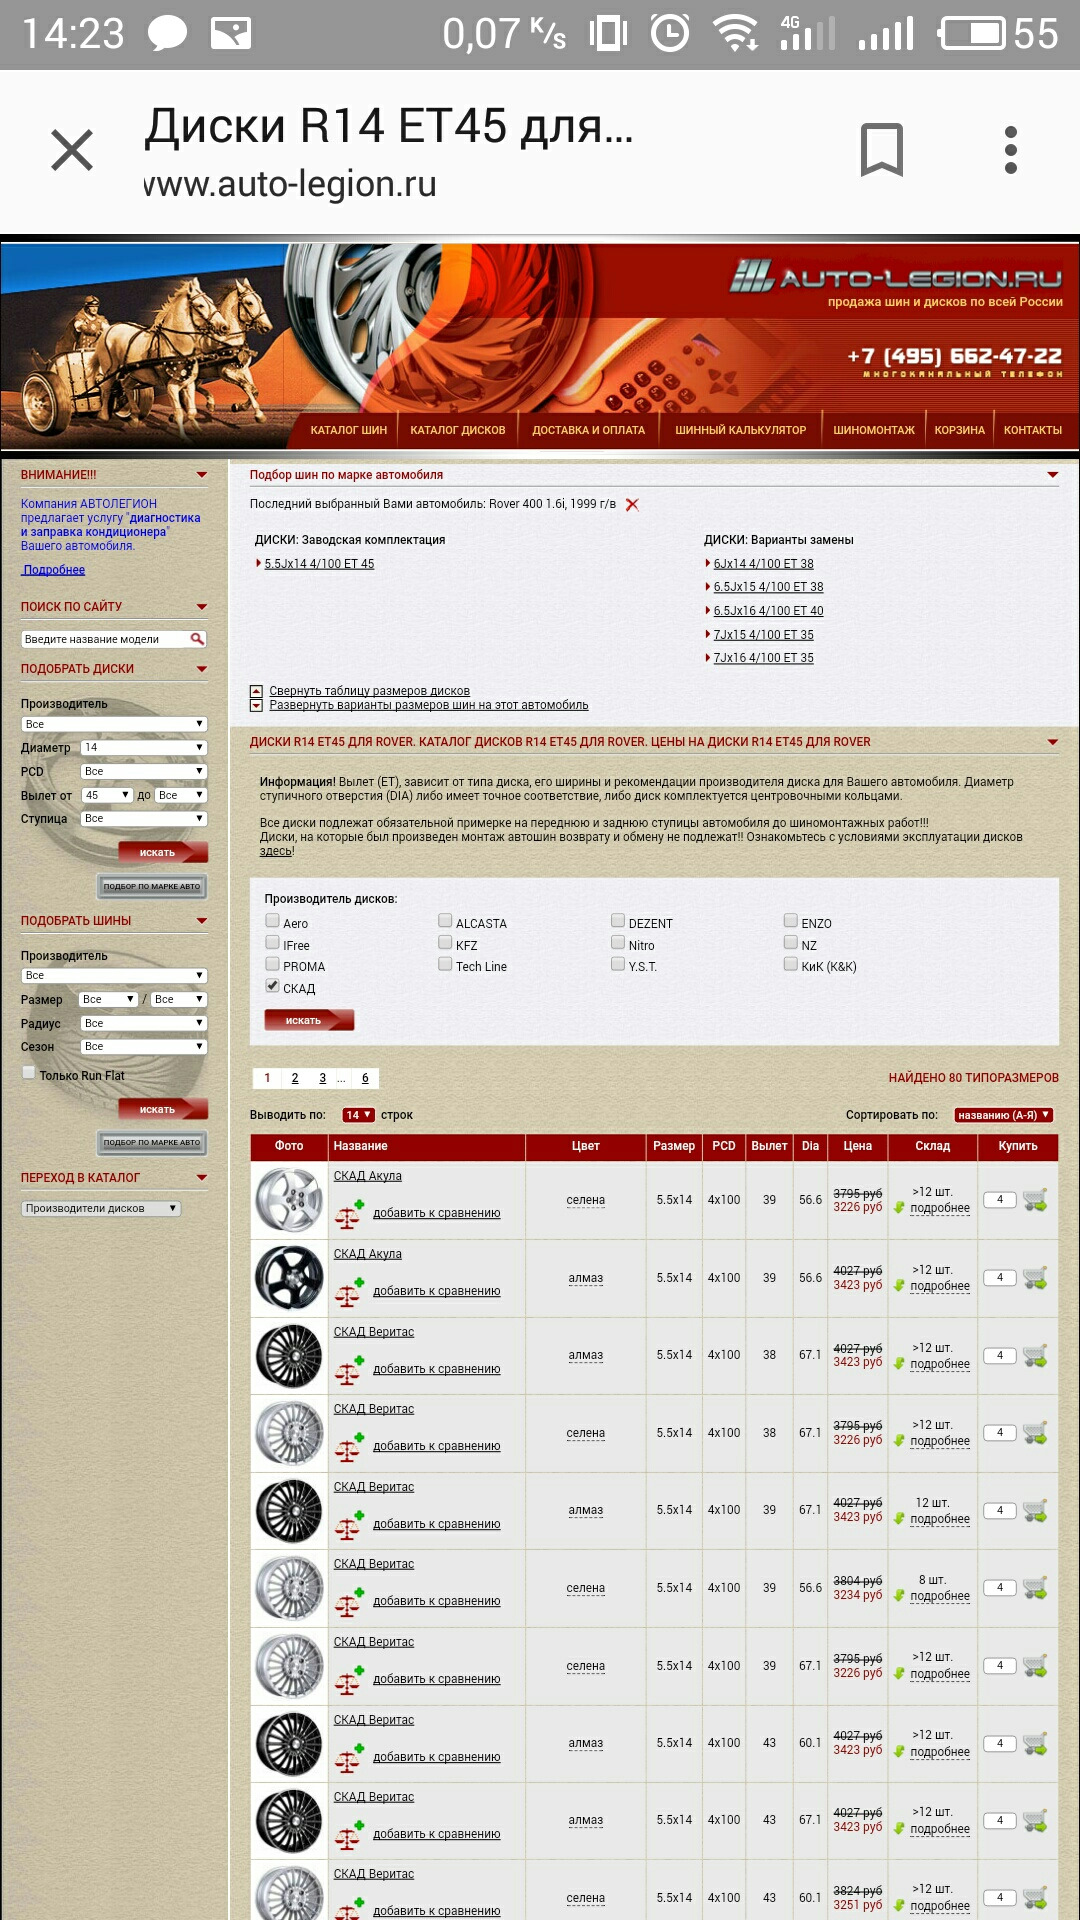The image size is (1080, 1920).
Task: Cart icon for Веритас алмаз 38 67.1
Action: pos(1035,1356)
